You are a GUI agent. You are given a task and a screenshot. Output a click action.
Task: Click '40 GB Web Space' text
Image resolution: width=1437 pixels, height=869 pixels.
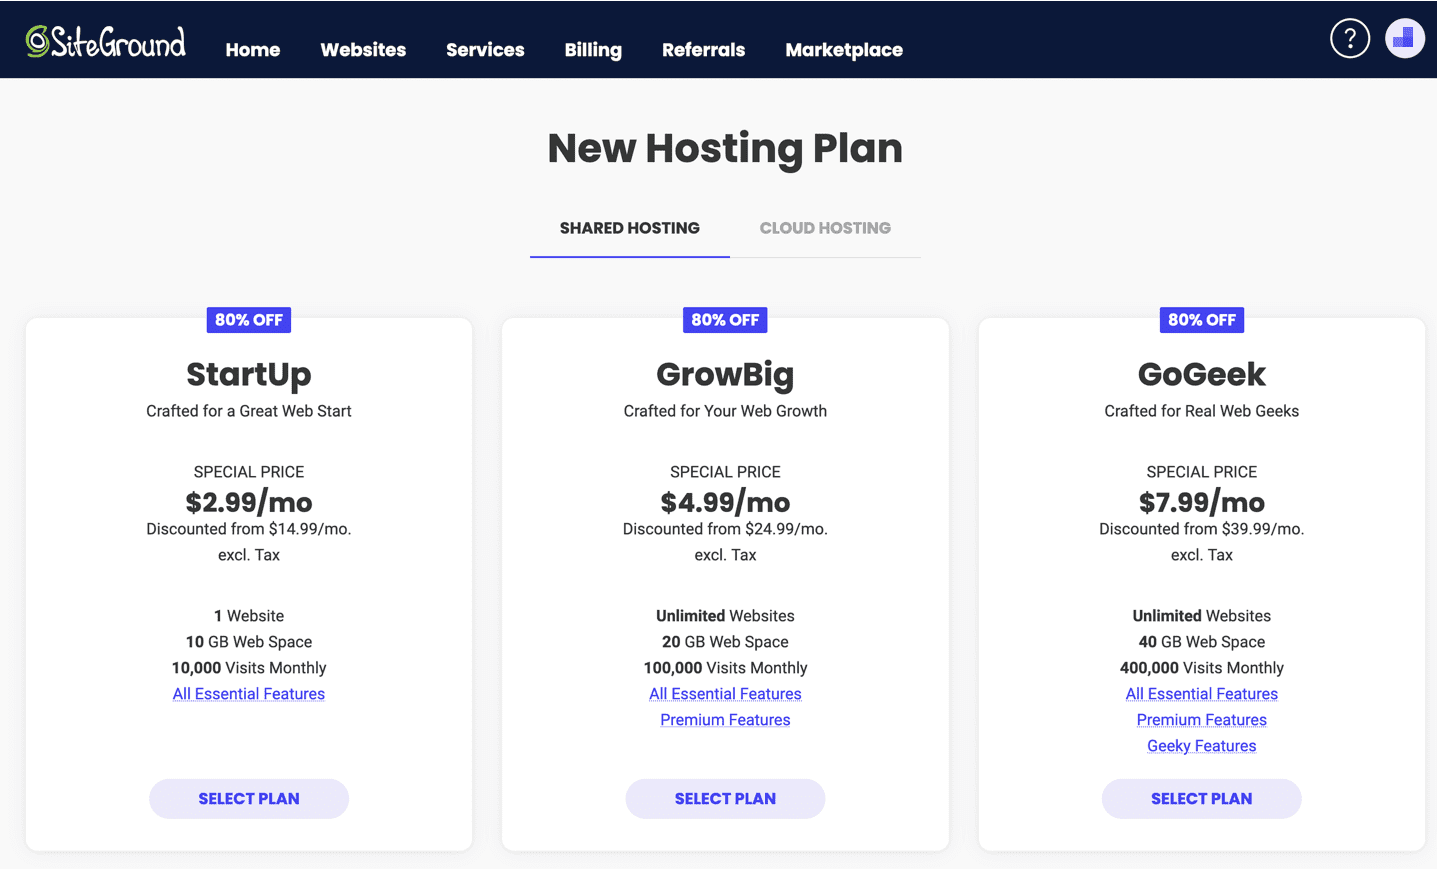coord(1202,642)
